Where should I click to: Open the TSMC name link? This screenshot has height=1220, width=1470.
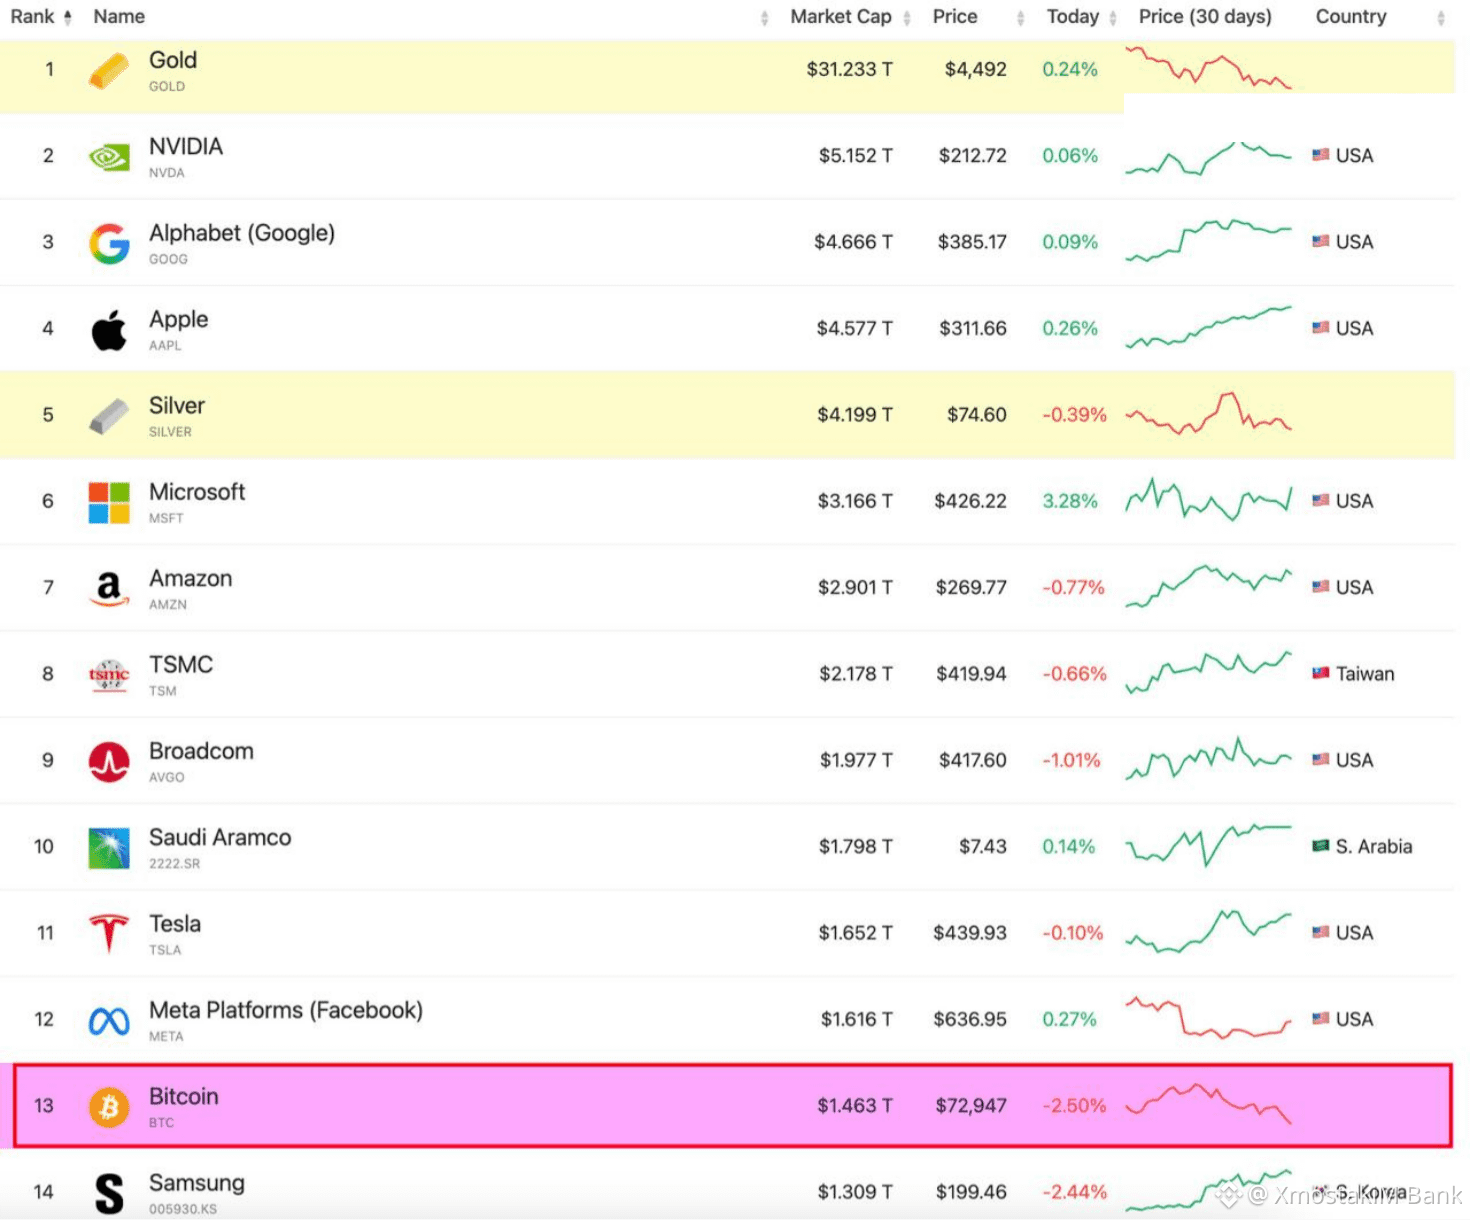click(181, 664)
